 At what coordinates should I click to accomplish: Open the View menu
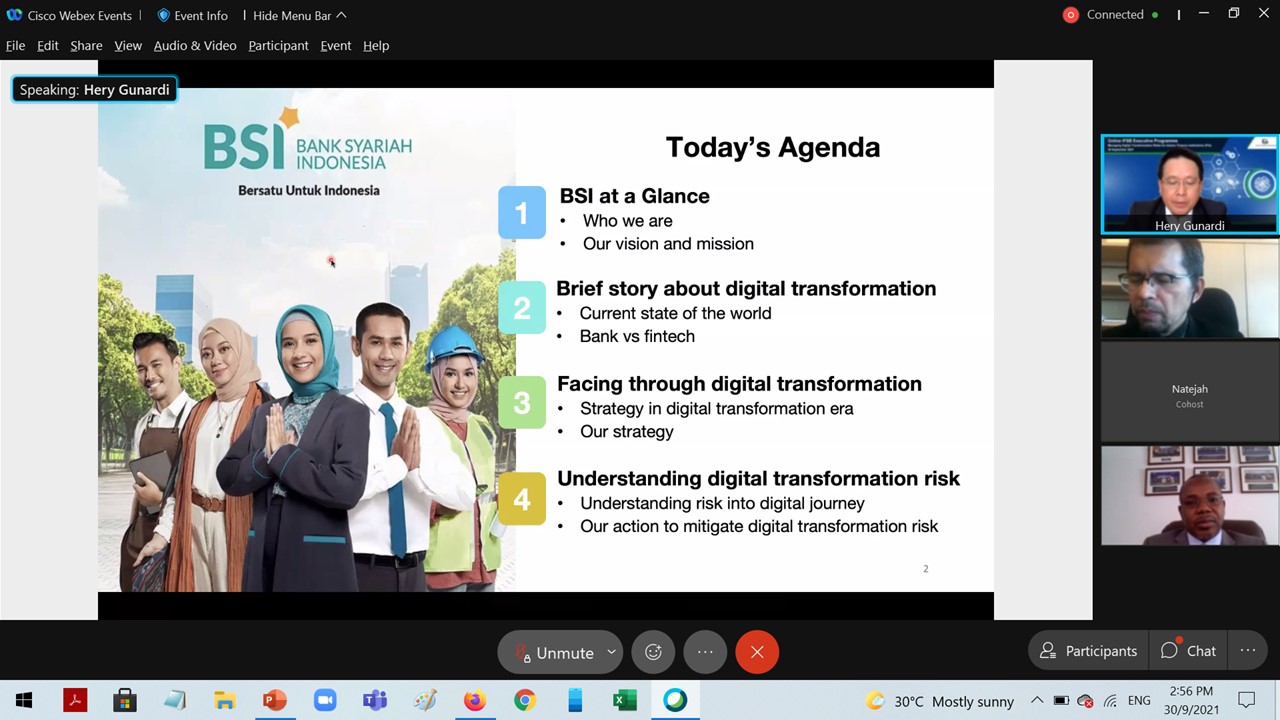[128, 45]
